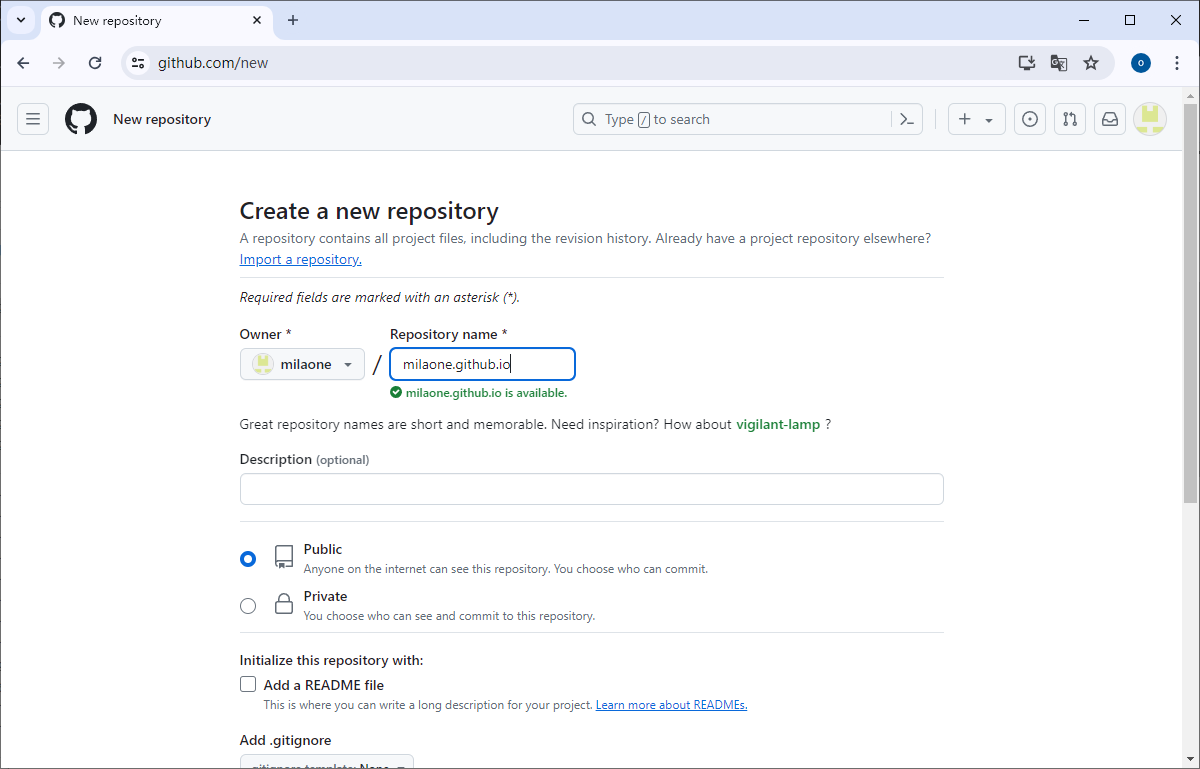Screen dimensions: 1200x769
Task: Click the search magnifier icon
Action: point(590,119)
